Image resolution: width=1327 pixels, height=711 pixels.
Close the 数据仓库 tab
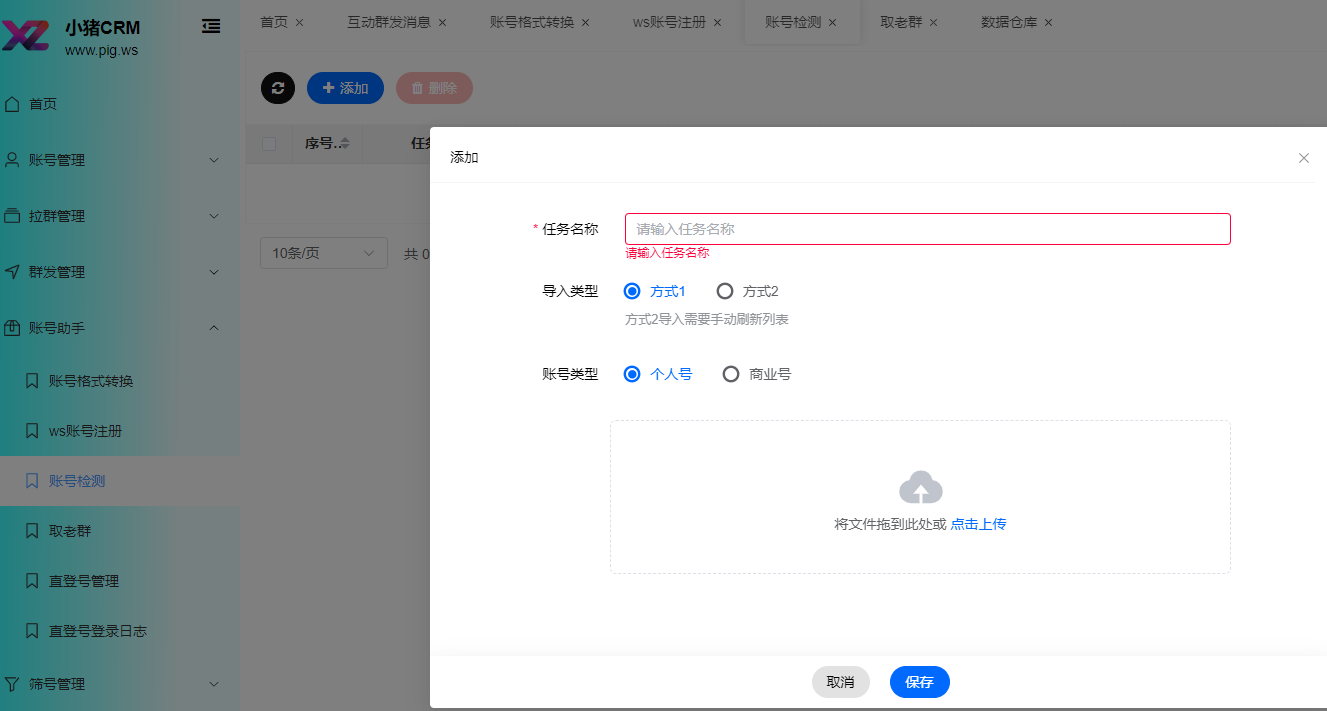[1049, 22]
